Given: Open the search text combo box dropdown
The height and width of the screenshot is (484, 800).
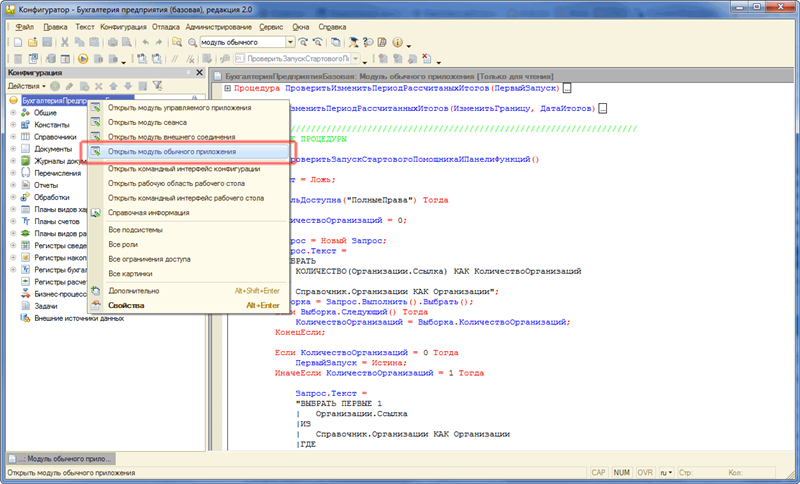Looking at the screenshot, I should [290, 43].
